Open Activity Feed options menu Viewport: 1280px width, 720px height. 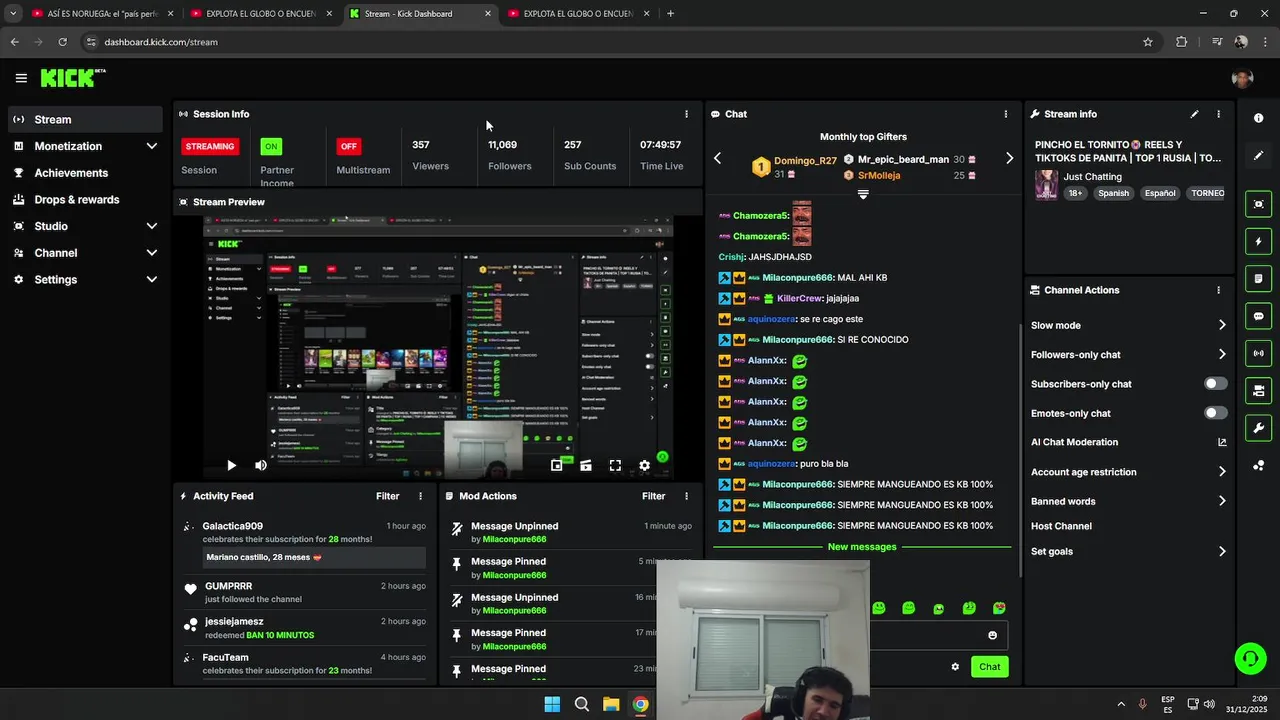pyautogui.click(x=420, y=496)
